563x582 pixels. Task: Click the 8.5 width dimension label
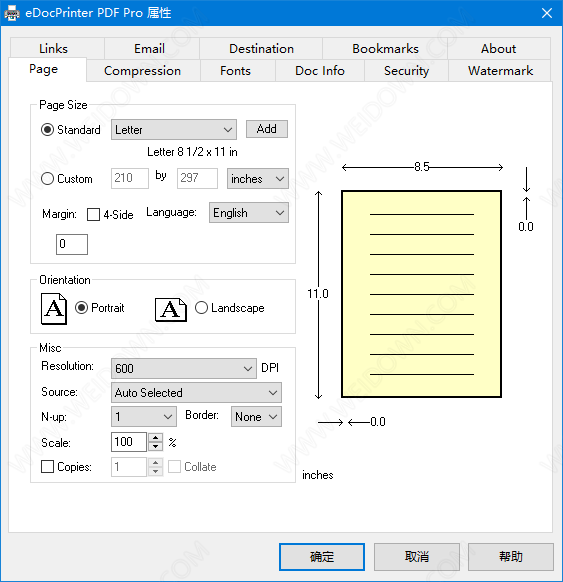click(422, 167)
